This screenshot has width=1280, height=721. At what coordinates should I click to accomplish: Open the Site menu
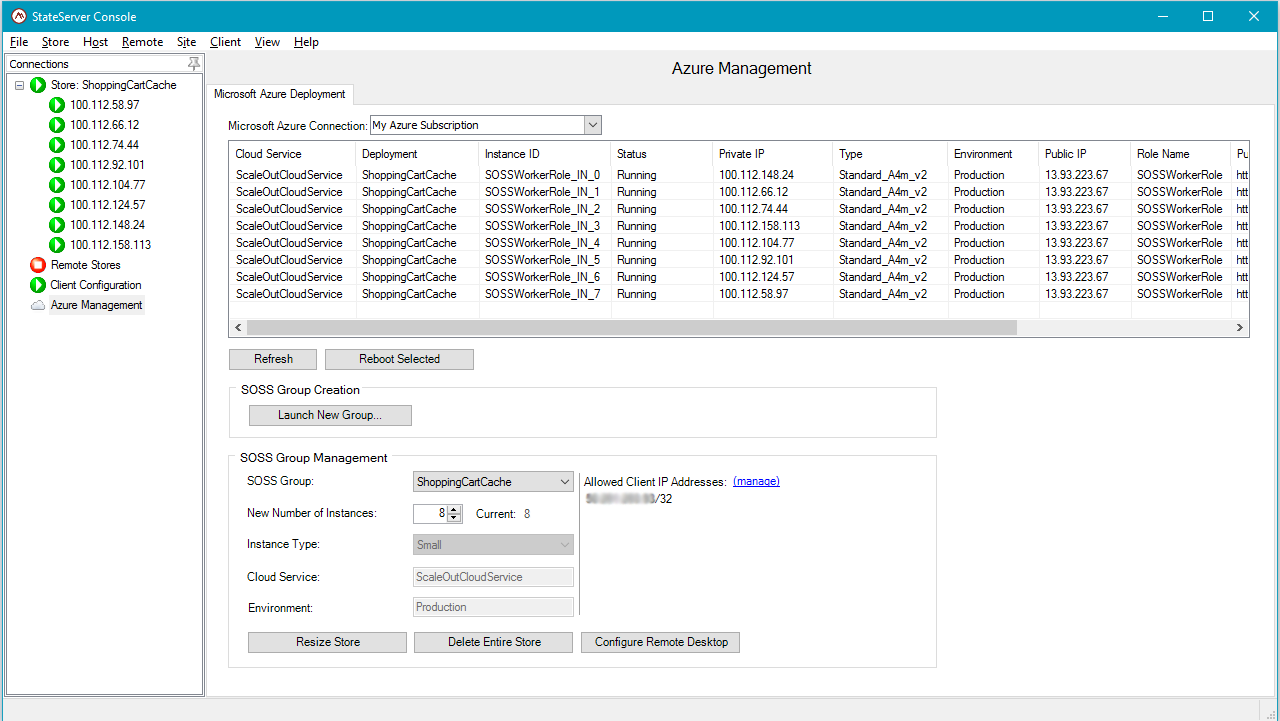coord(187,42)
